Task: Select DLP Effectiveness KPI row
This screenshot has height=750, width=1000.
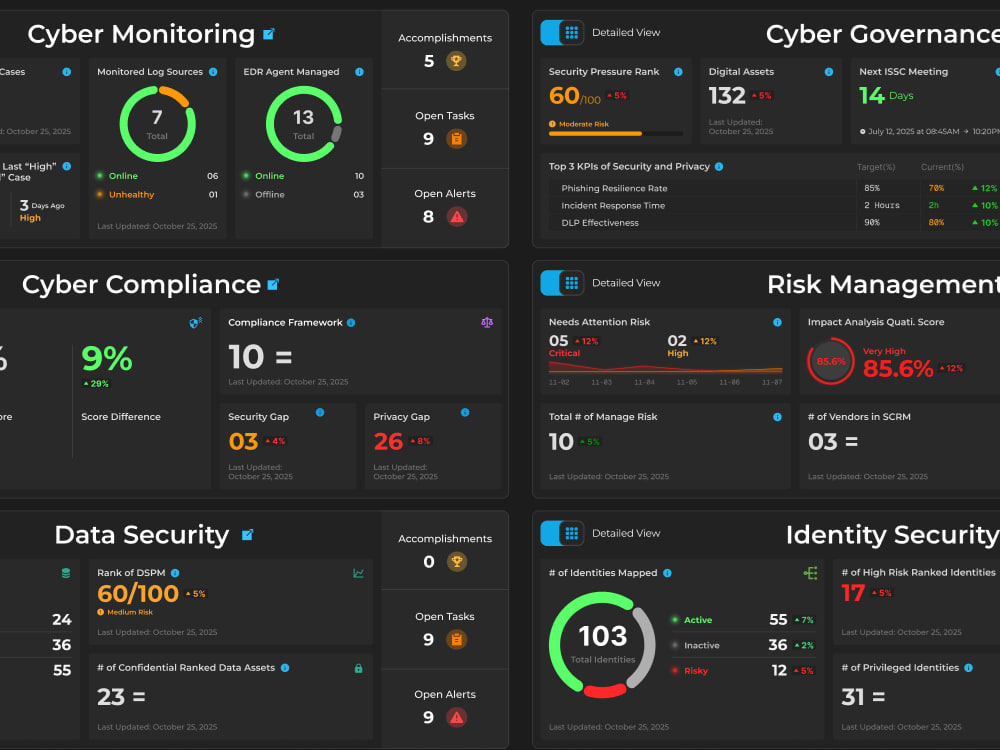Action: 774,223
